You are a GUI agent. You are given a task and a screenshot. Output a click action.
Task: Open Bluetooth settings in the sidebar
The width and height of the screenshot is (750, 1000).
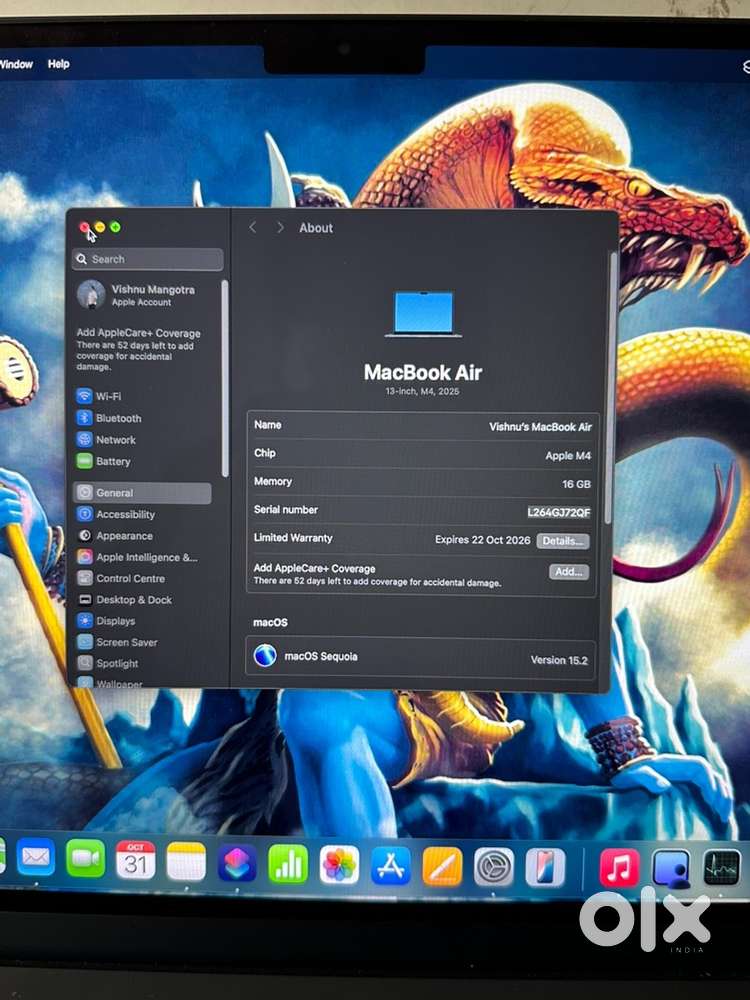[109, 418]
